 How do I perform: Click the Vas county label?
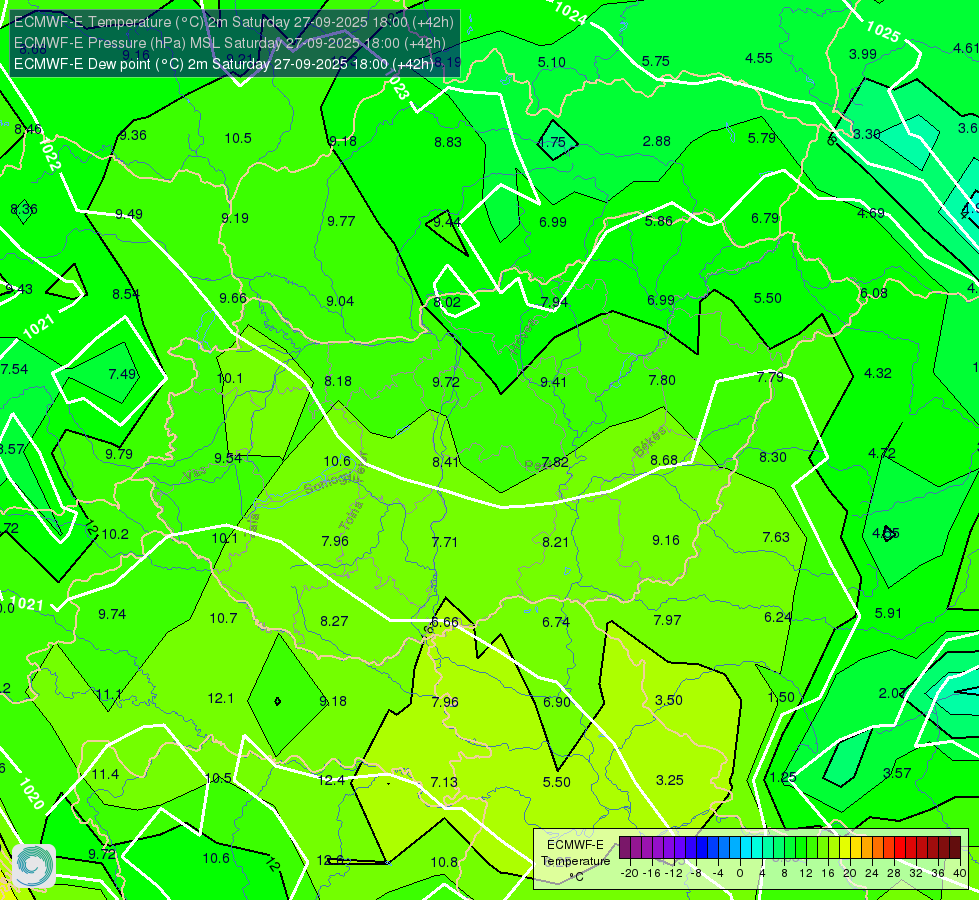point(195,475)
